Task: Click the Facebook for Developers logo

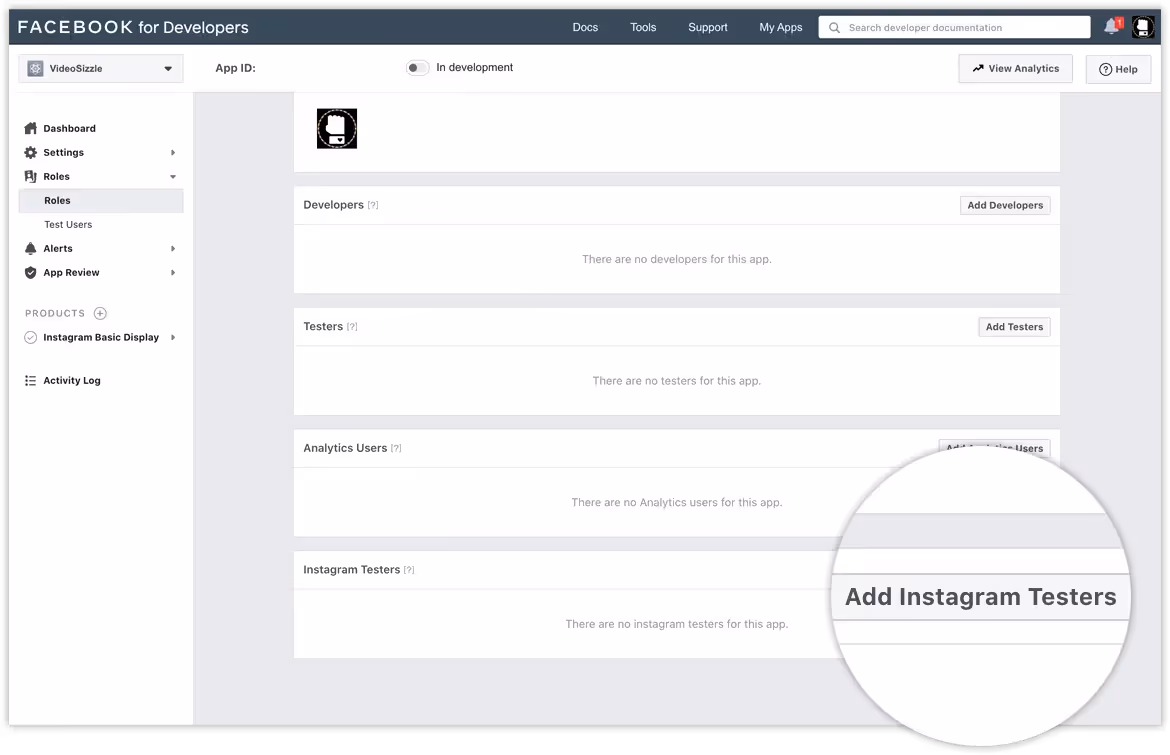Action: [x=133, y=27]
